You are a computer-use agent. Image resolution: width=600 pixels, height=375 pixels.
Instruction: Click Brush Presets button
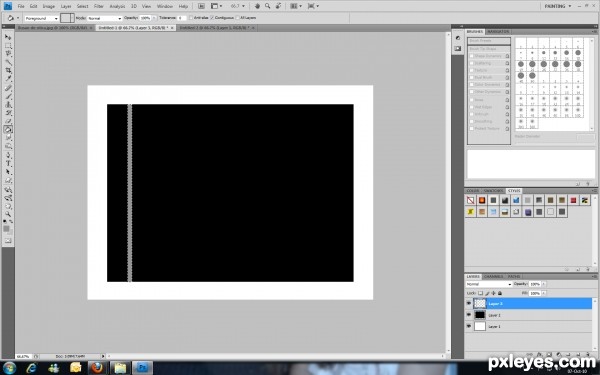pyautogui.click(x=489, y=41)
